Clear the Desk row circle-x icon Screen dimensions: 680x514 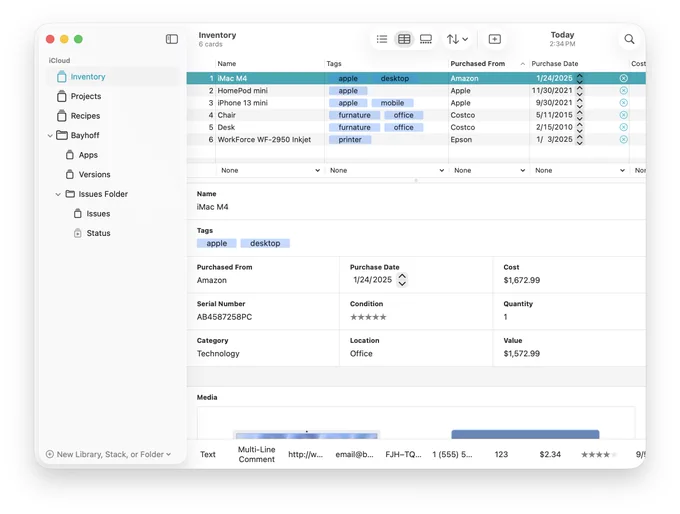point(624,127)
